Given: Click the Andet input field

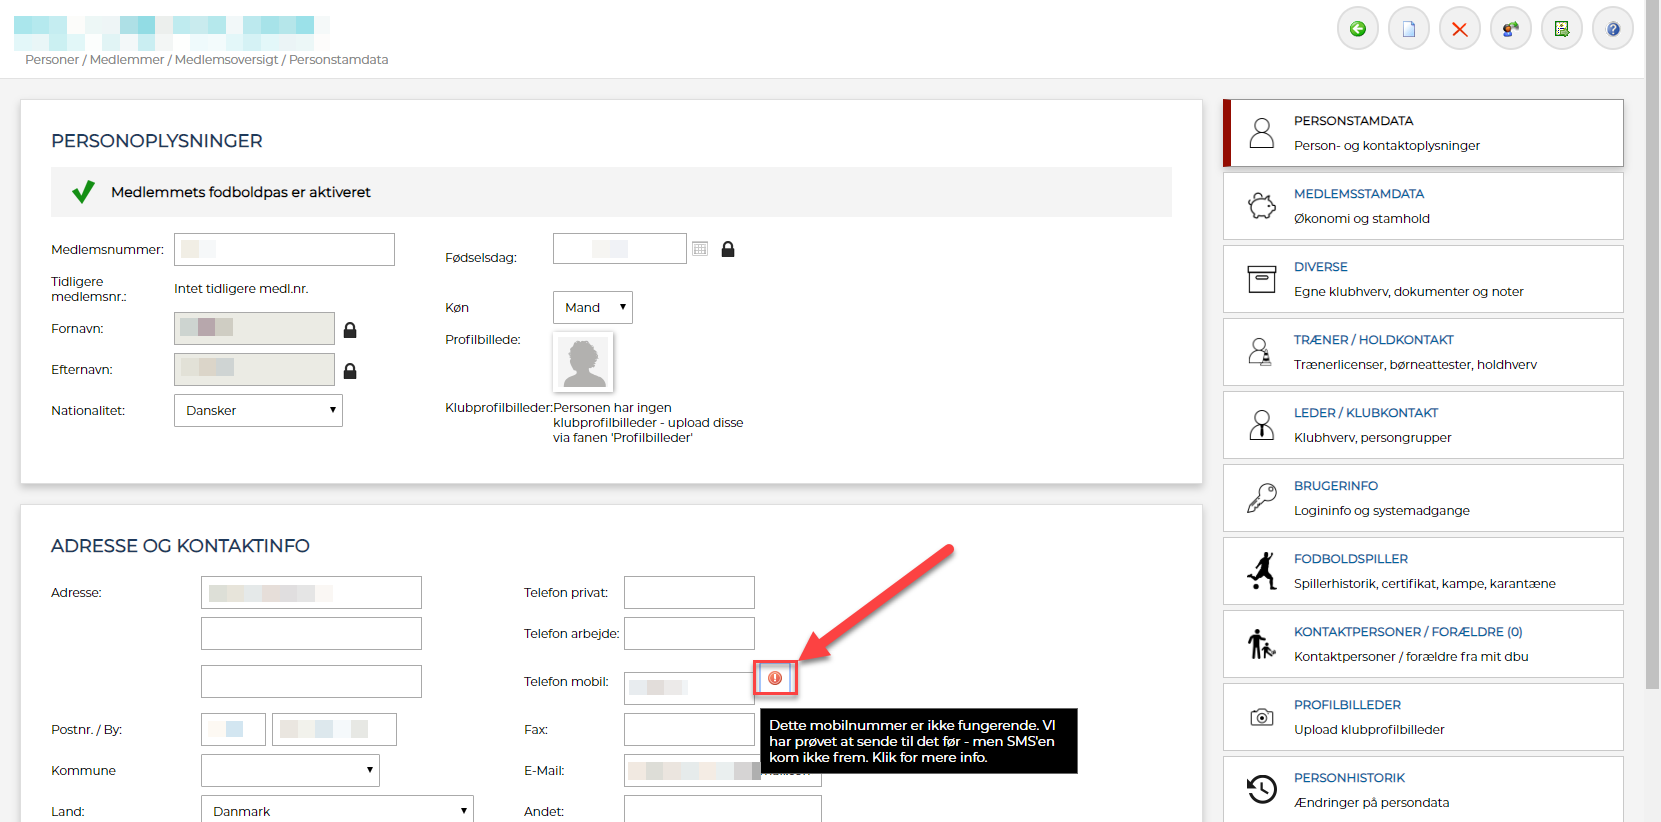Looking at the screenshot, I should pyautogui.click(x=722, y=809).
